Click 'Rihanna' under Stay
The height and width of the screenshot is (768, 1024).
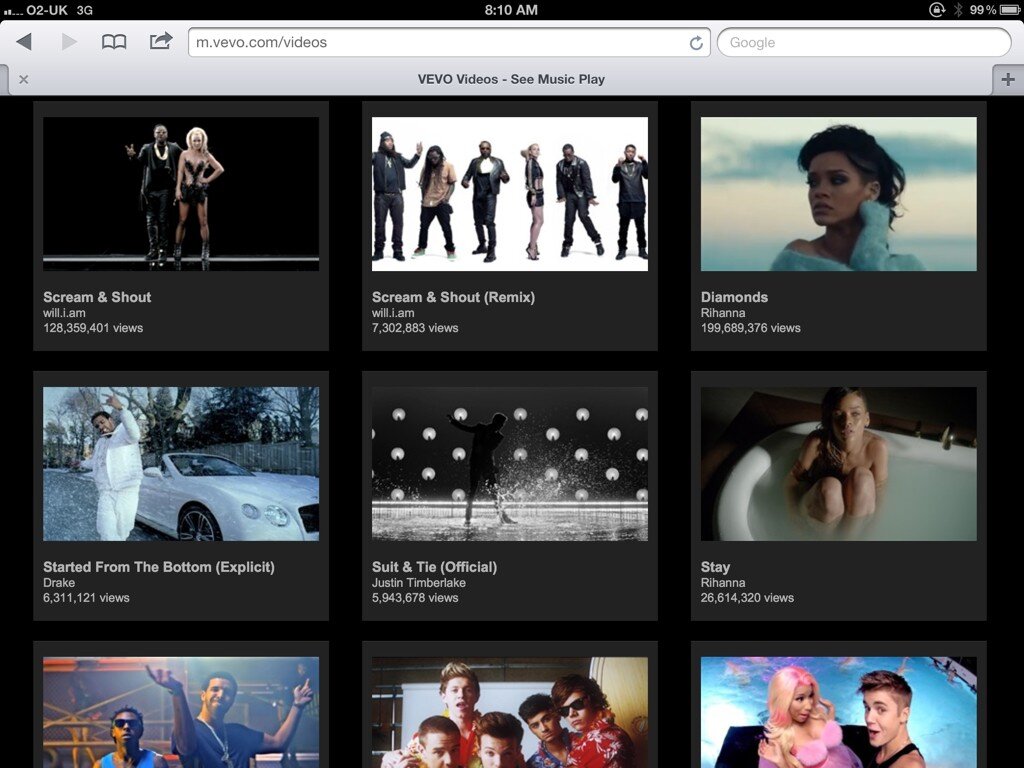pyautogui.click(x=723, y=583)
